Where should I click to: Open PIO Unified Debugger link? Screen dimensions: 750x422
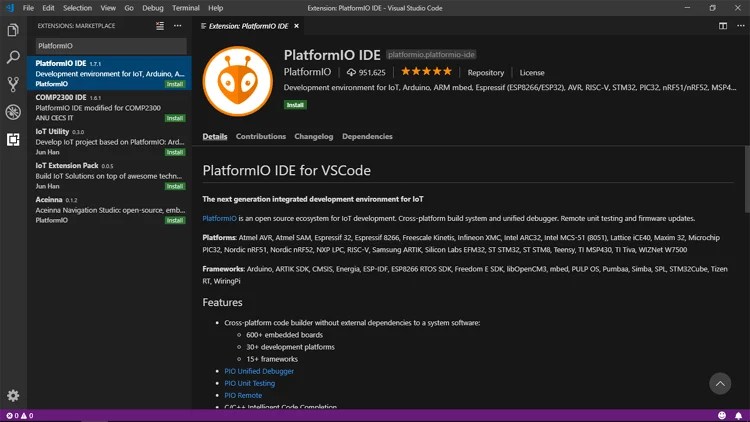tap(259, 371)
